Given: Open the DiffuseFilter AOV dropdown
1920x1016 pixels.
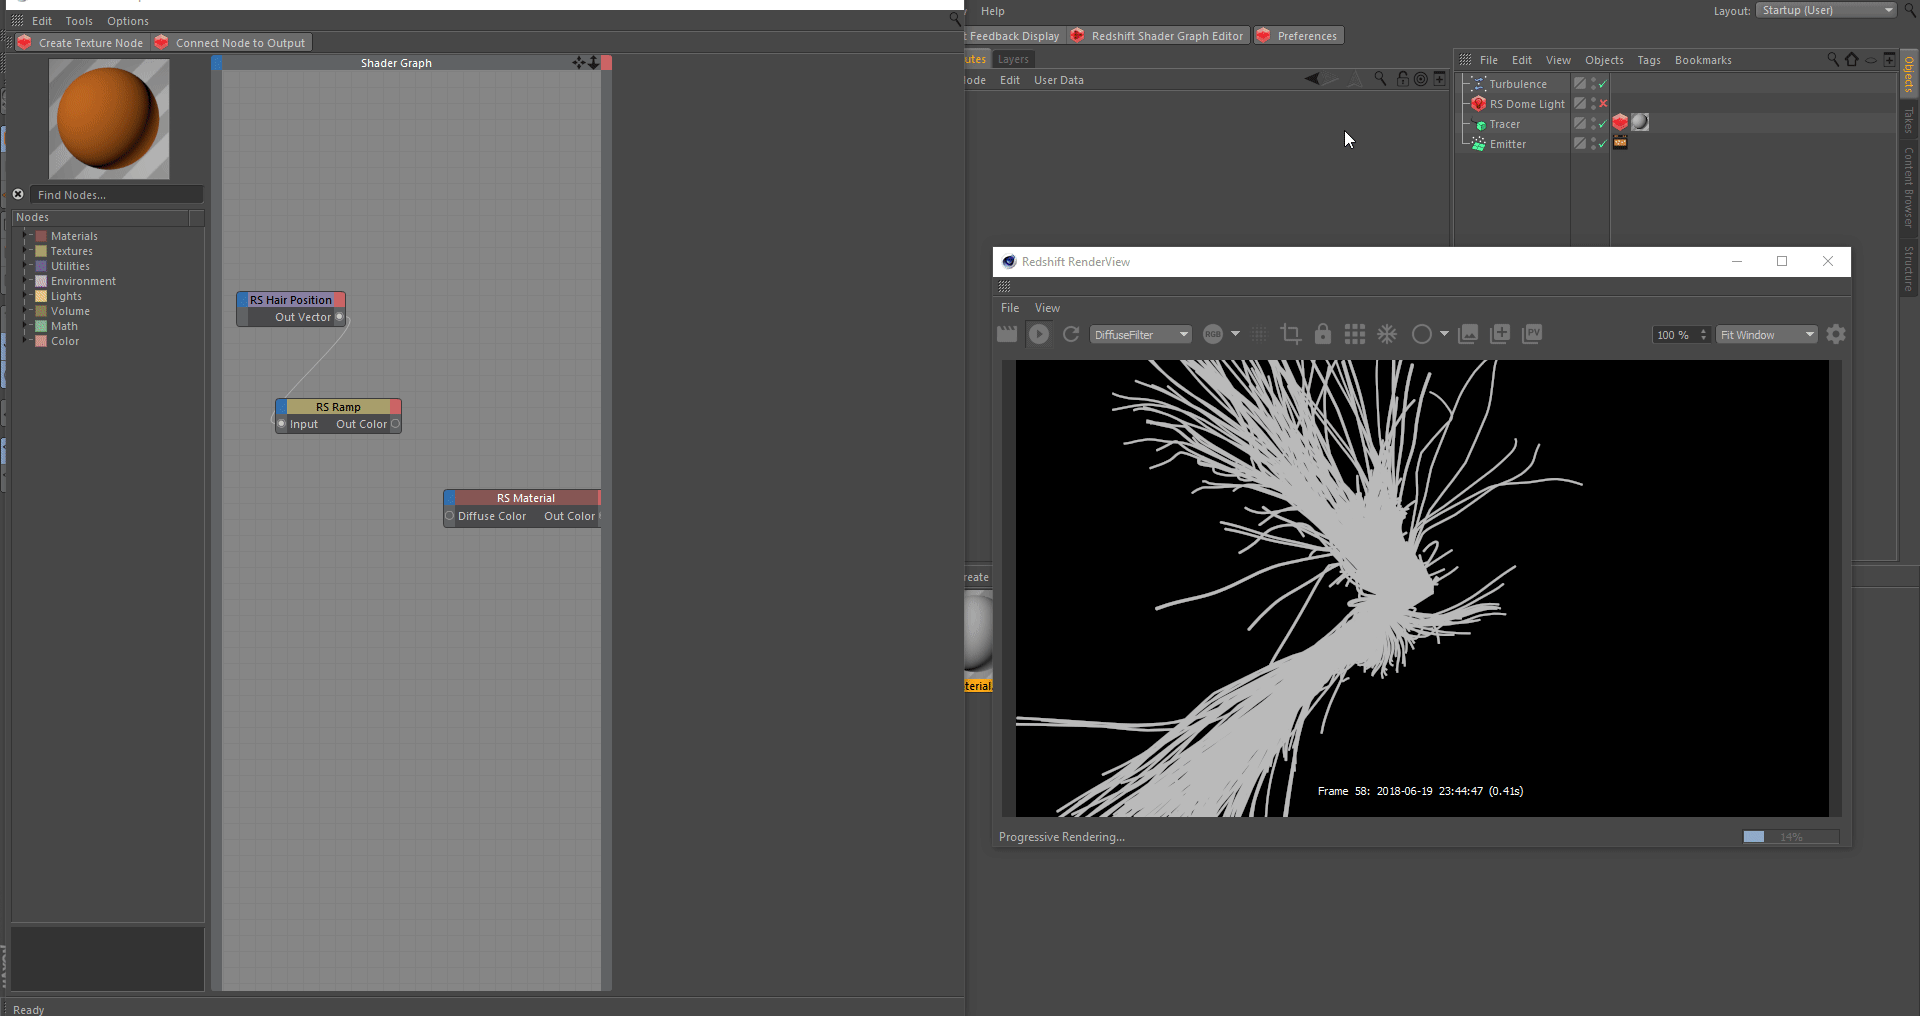Looking at the screenshot, I should click(x=1141, y=335).
